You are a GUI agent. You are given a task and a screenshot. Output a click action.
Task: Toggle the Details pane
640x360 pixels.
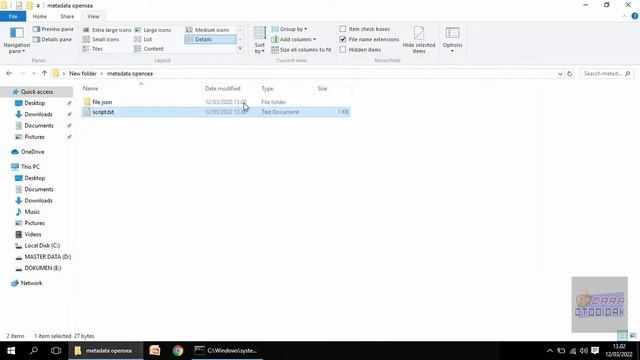coord(52,40)
